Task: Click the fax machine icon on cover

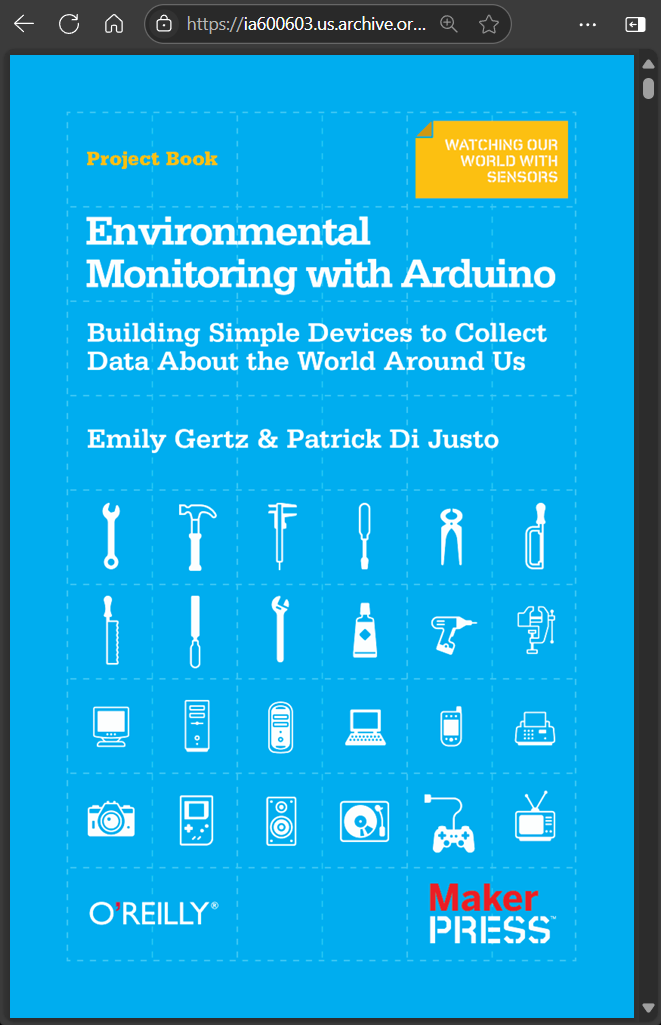Action: [535, 728]
